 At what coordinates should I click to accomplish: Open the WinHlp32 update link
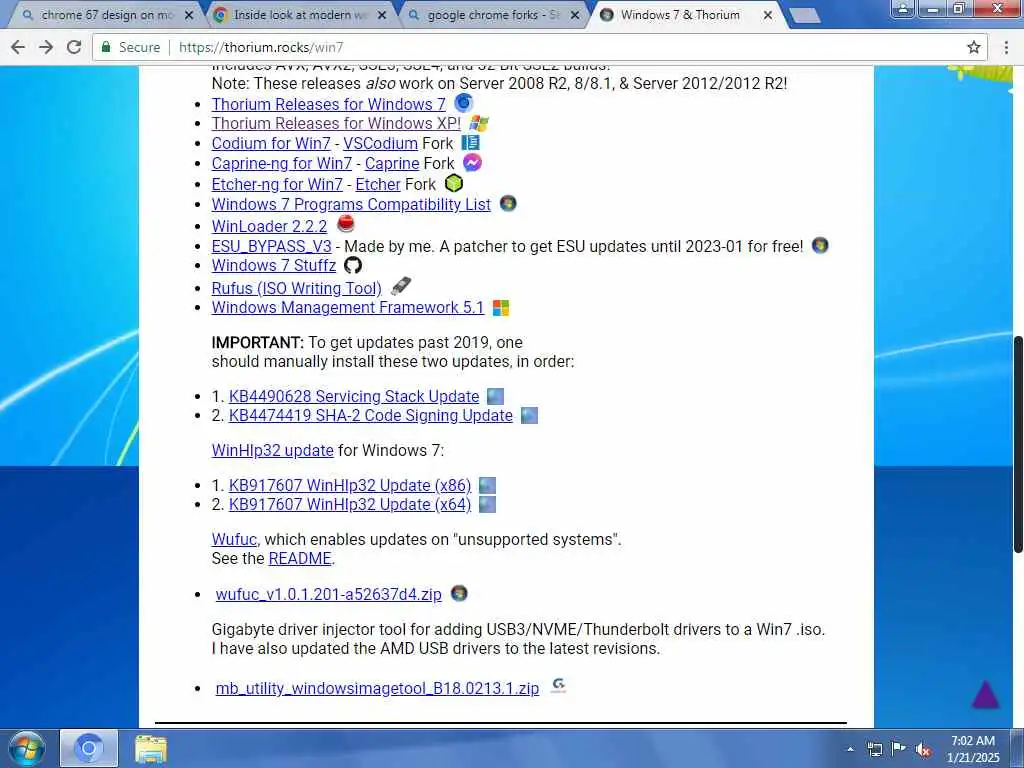(x=272, y=450)
